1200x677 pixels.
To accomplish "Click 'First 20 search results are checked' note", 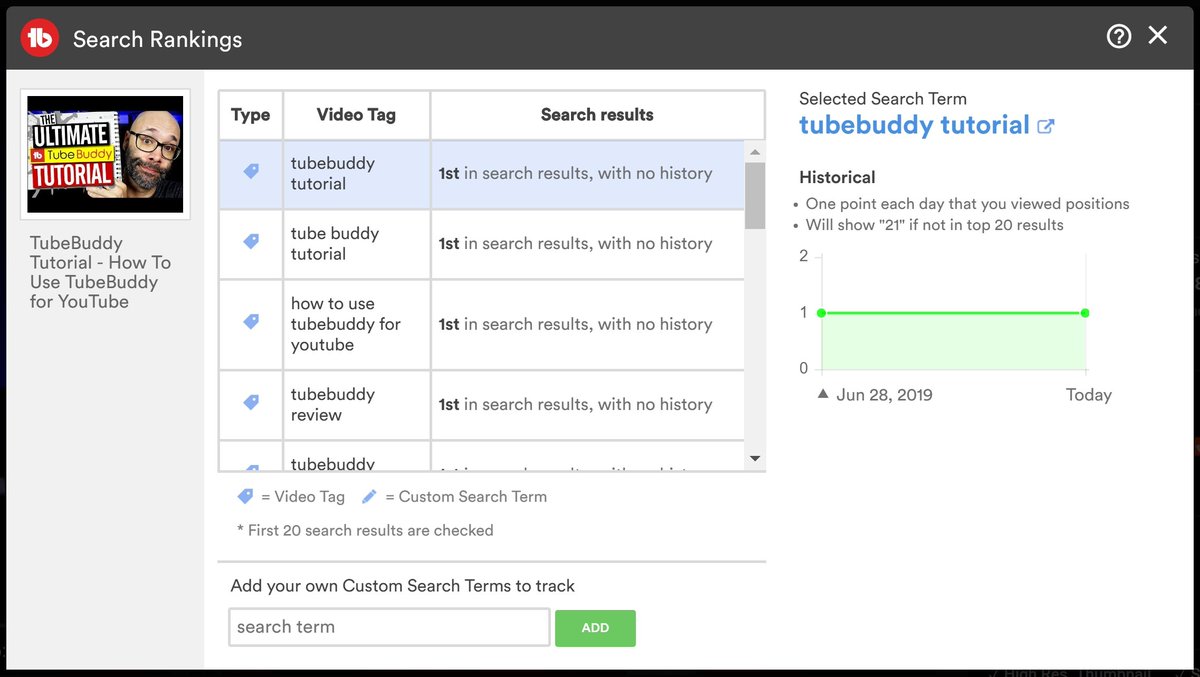I will tap(365, 530).
